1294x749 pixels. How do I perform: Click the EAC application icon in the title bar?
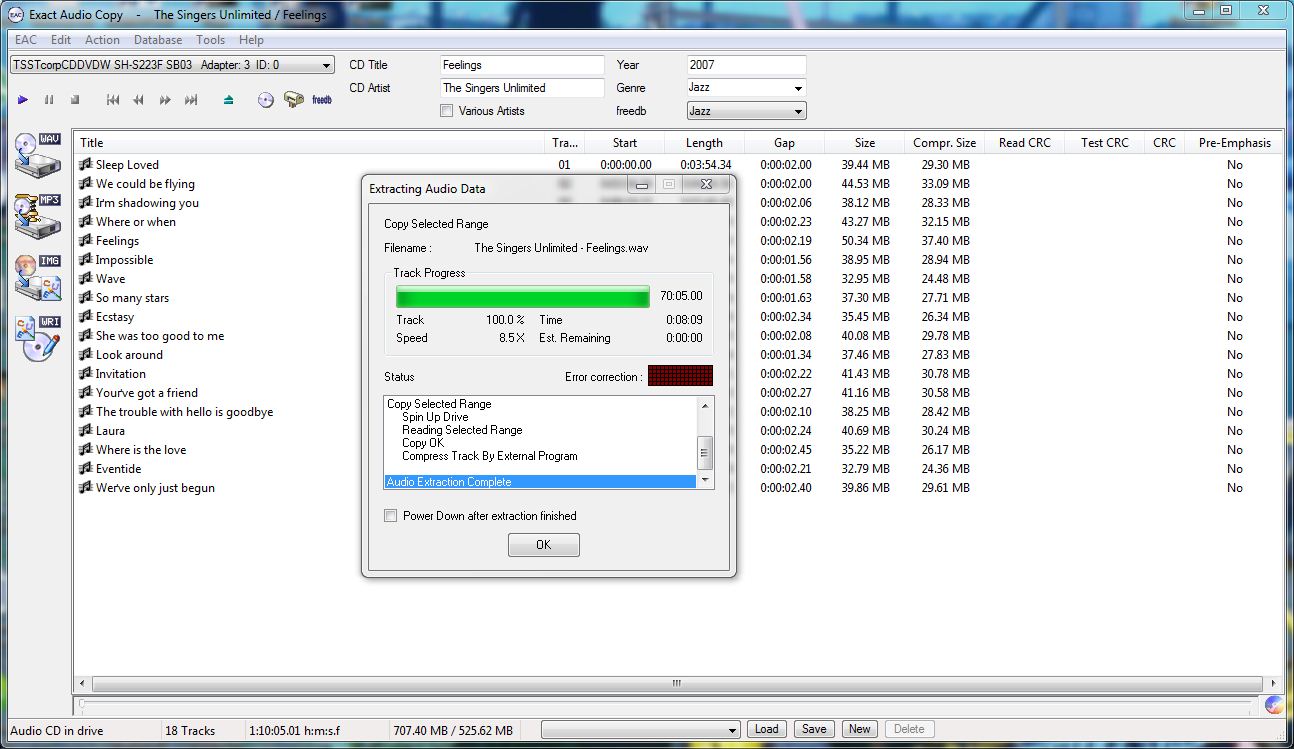click(x=16, y=15)
